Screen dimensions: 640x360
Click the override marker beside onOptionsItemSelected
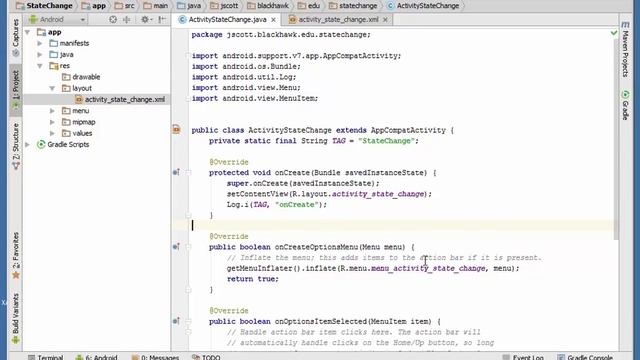tap(176, 321)
